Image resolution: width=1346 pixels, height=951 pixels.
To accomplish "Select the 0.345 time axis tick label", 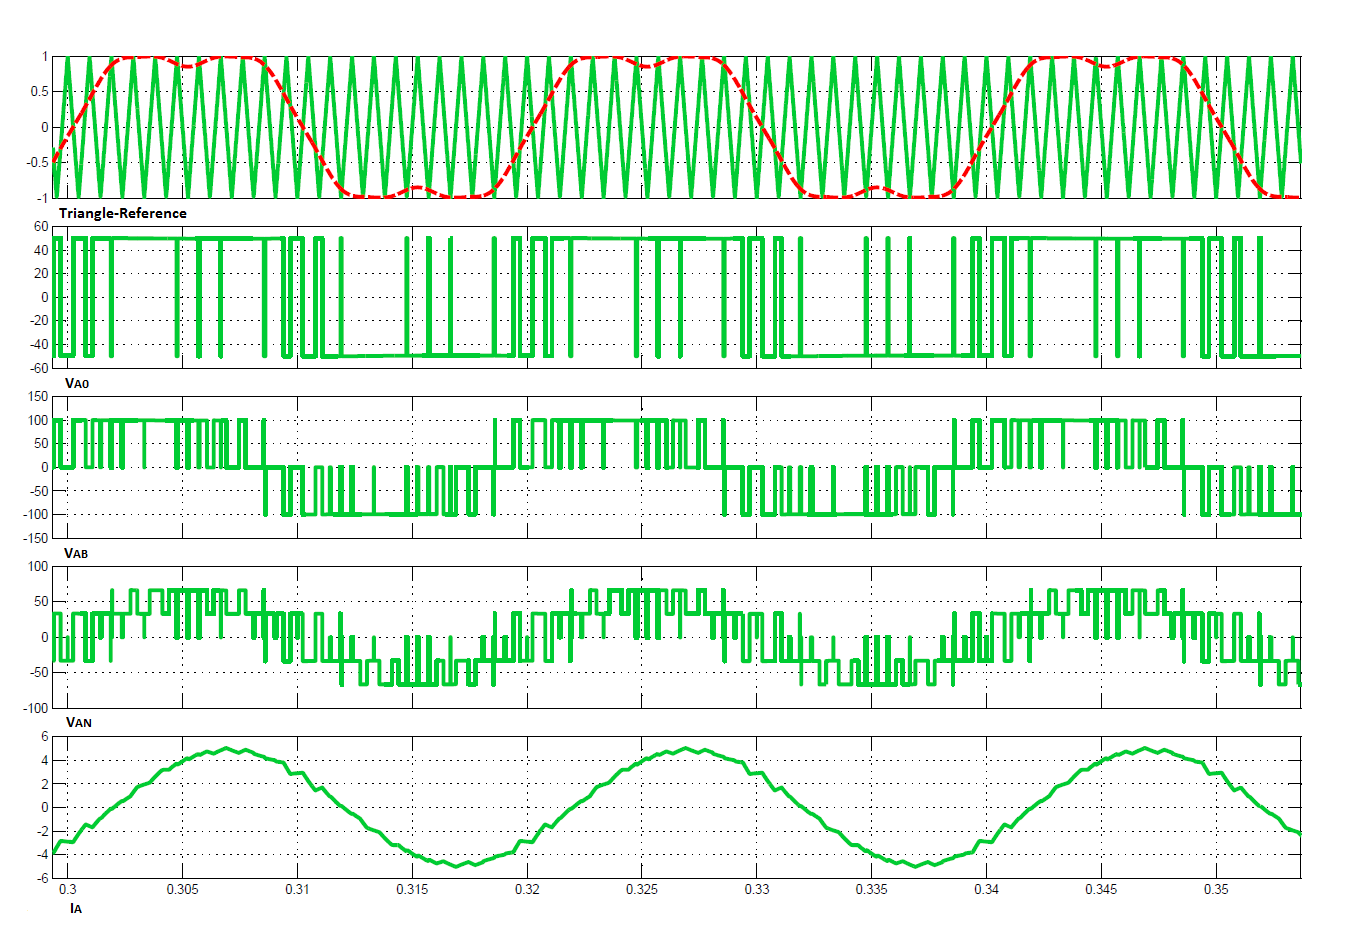I will pyautogui.click(x=1102, y=889).
